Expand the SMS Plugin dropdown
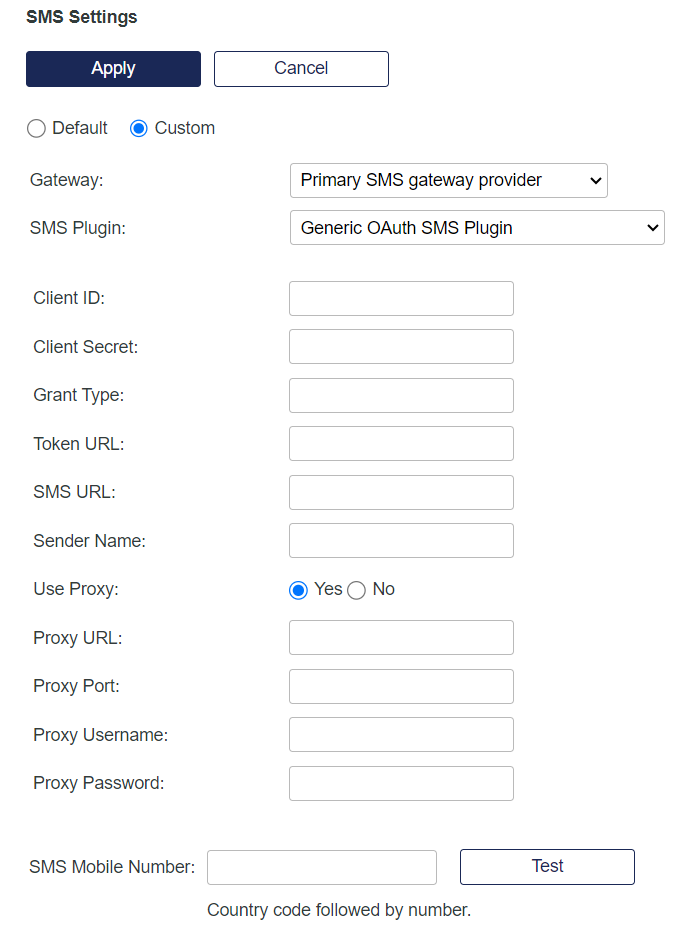Image resolution: width=683 pixels, height=926 pixels. coord(477,228)
